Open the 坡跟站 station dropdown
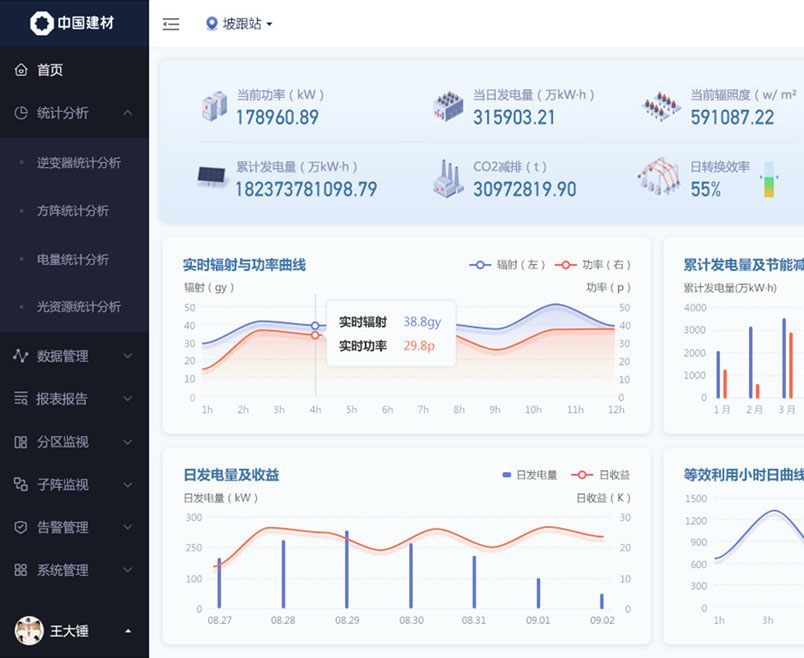 tap(239, 24)
